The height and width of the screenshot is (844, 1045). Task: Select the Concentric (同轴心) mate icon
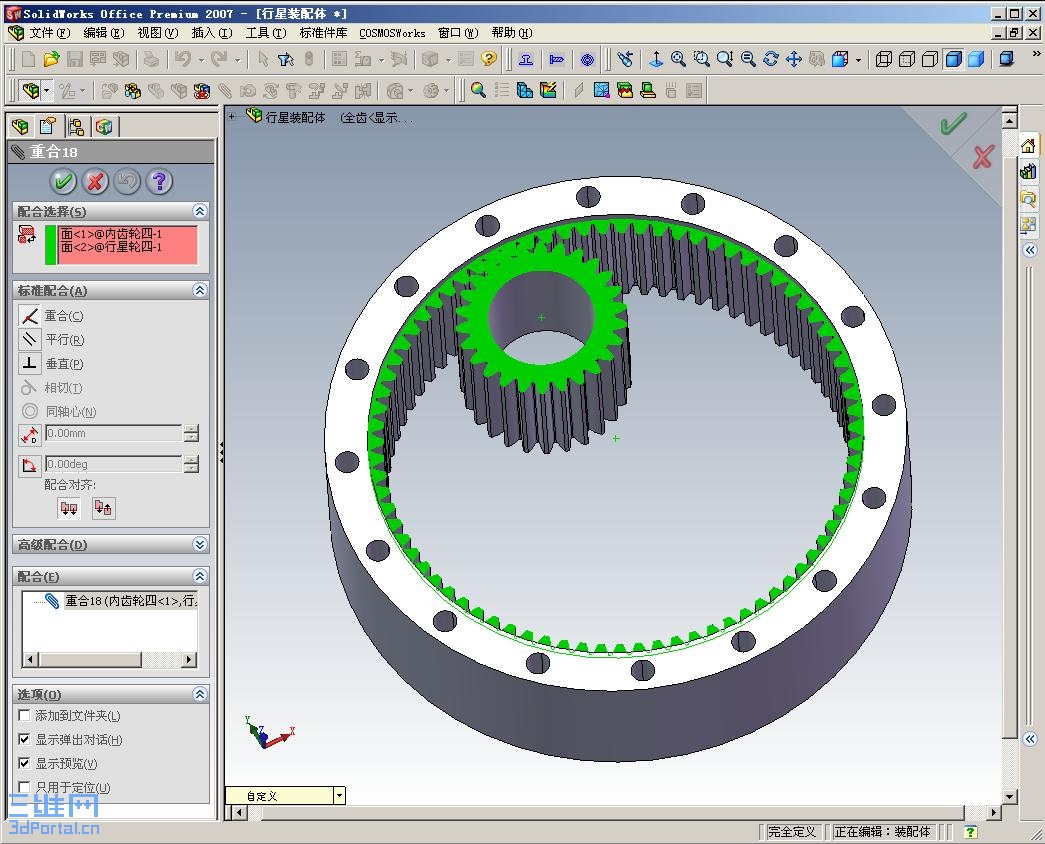click(29, 411)
